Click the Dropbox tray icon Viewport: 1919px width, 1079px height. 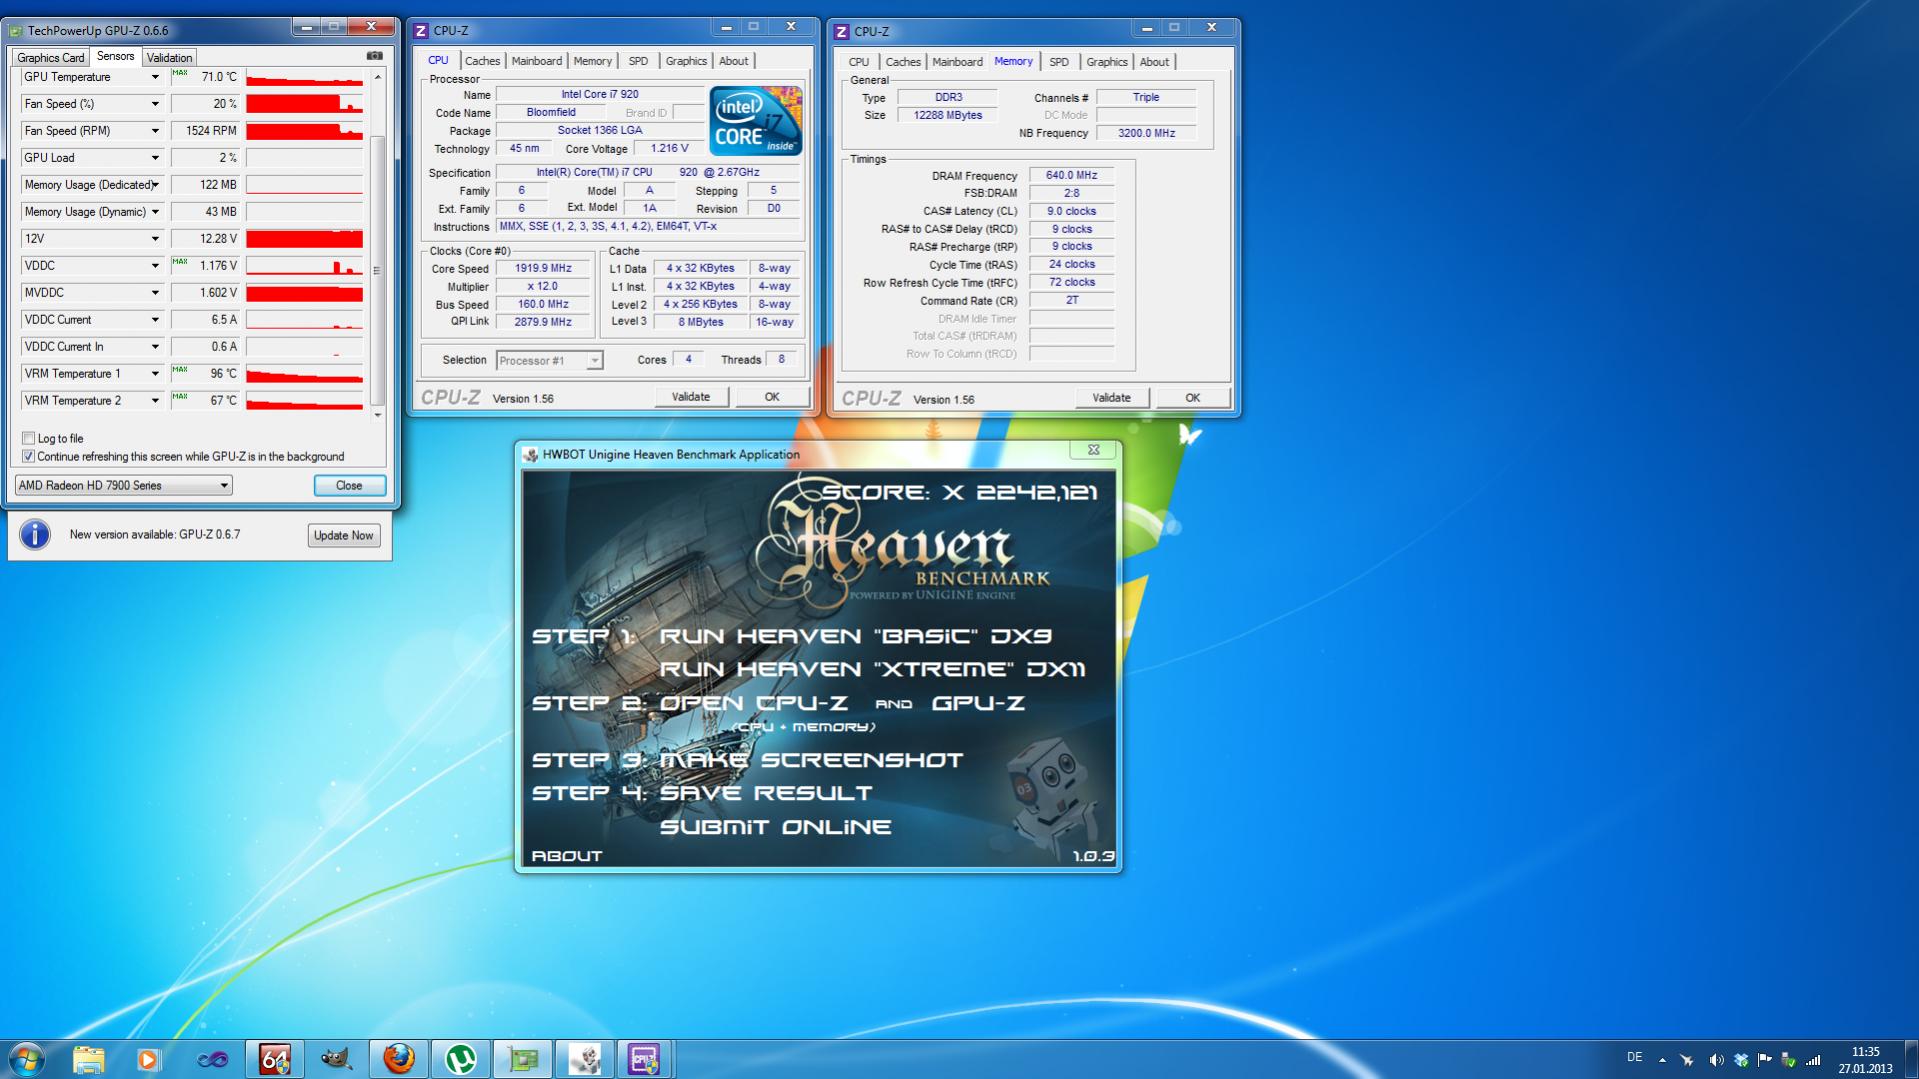pos(1741,1060)
